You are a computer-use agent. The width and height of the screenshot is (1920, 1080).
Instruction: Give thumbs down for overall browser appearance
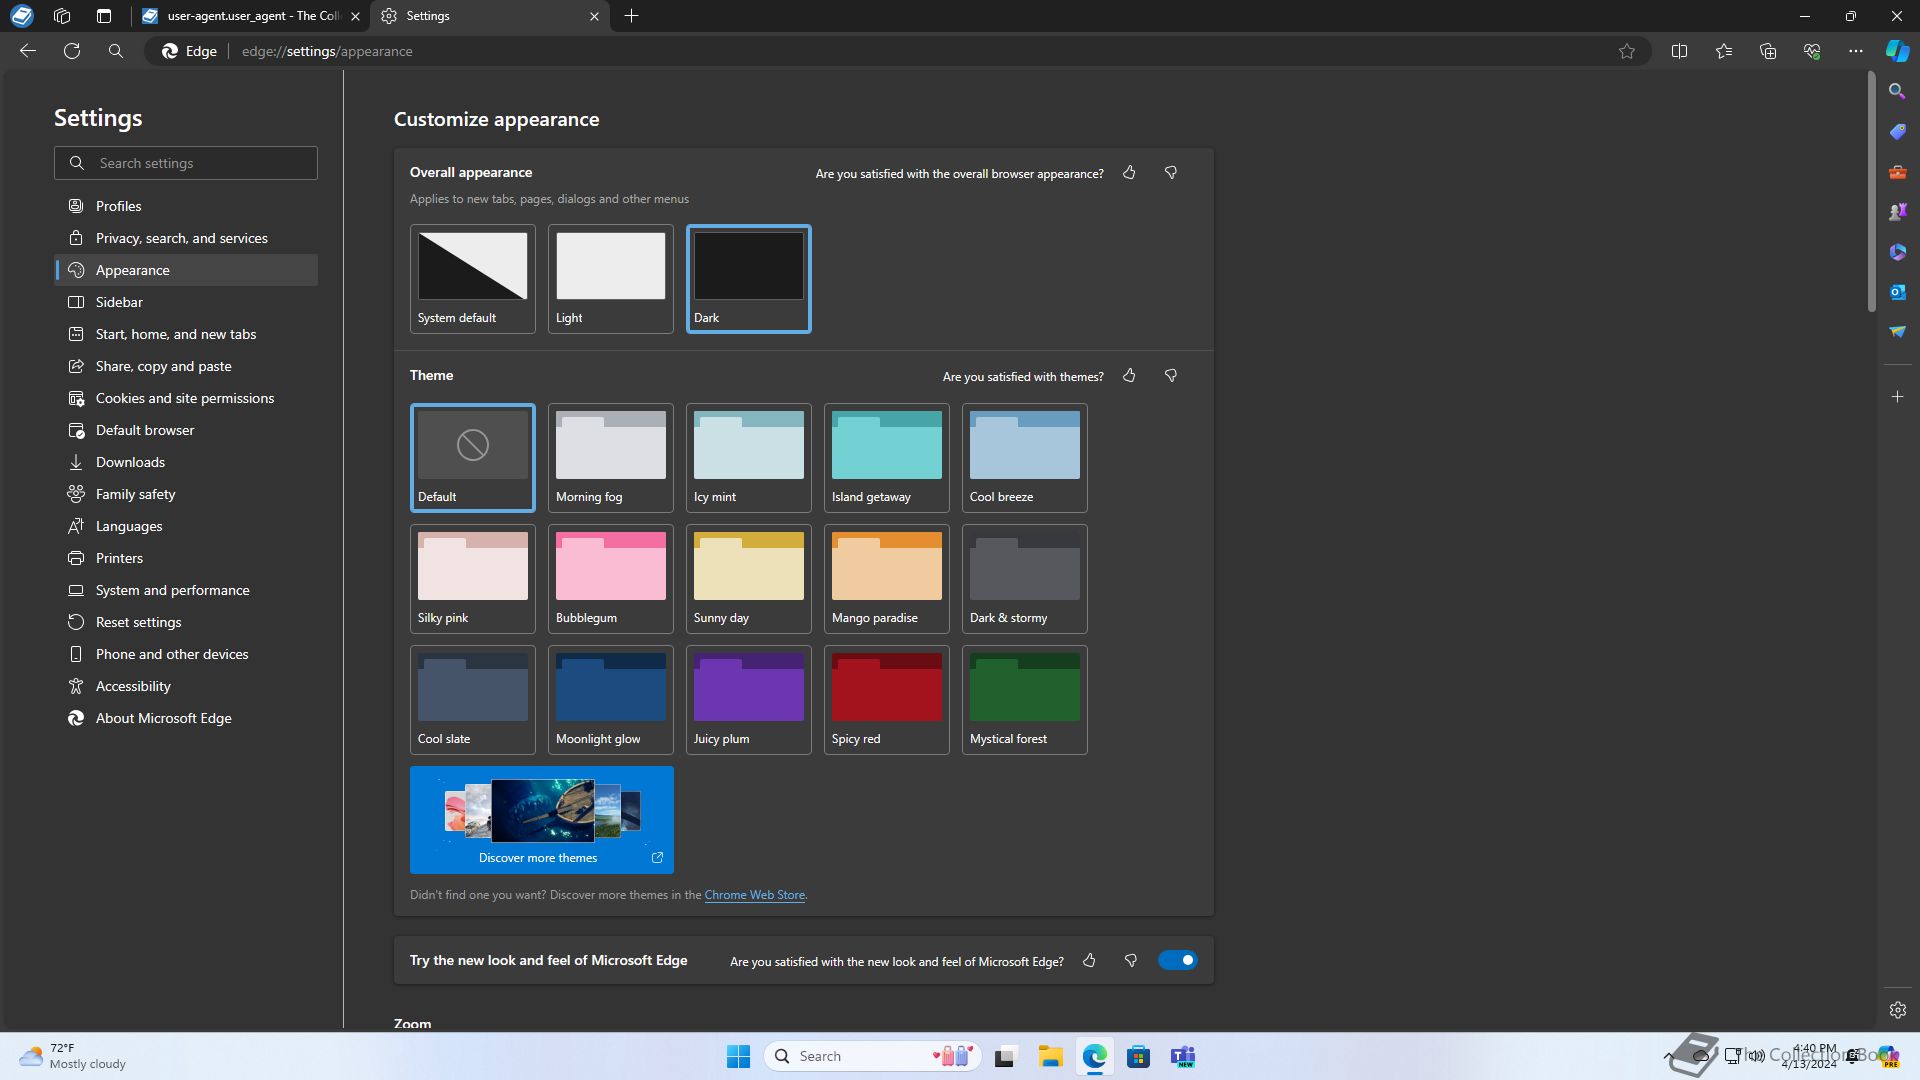(x=1171, y=173)
